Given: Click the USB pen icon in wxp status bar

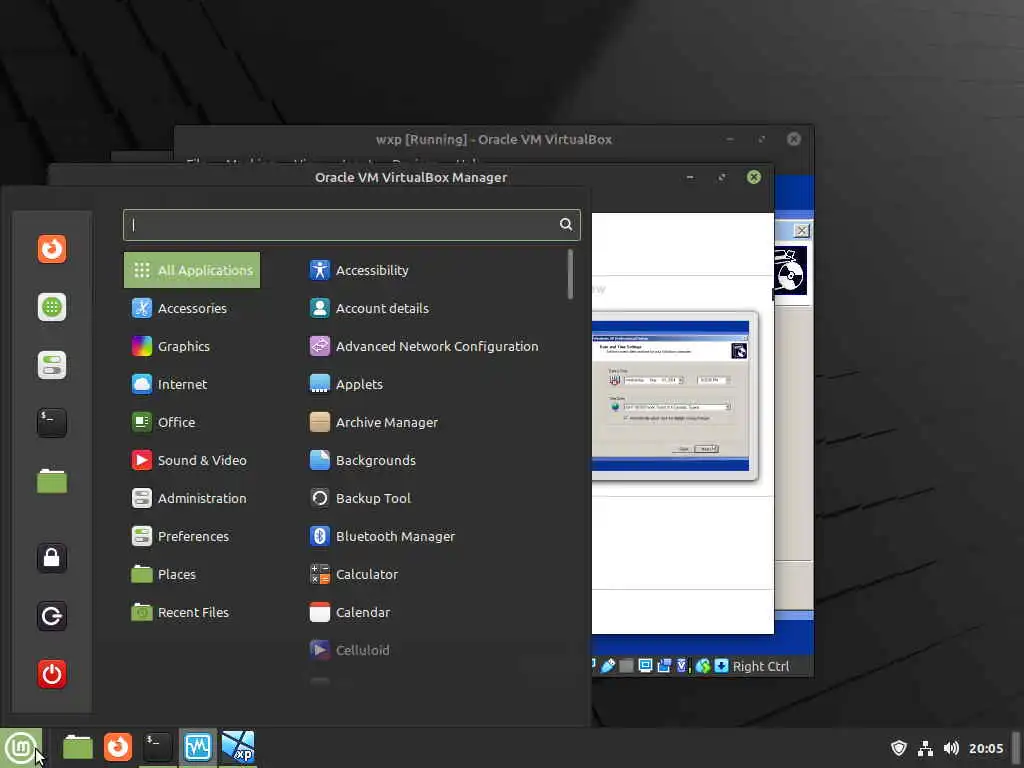Looking at the screenshot, I should click(x=608, y=665).
